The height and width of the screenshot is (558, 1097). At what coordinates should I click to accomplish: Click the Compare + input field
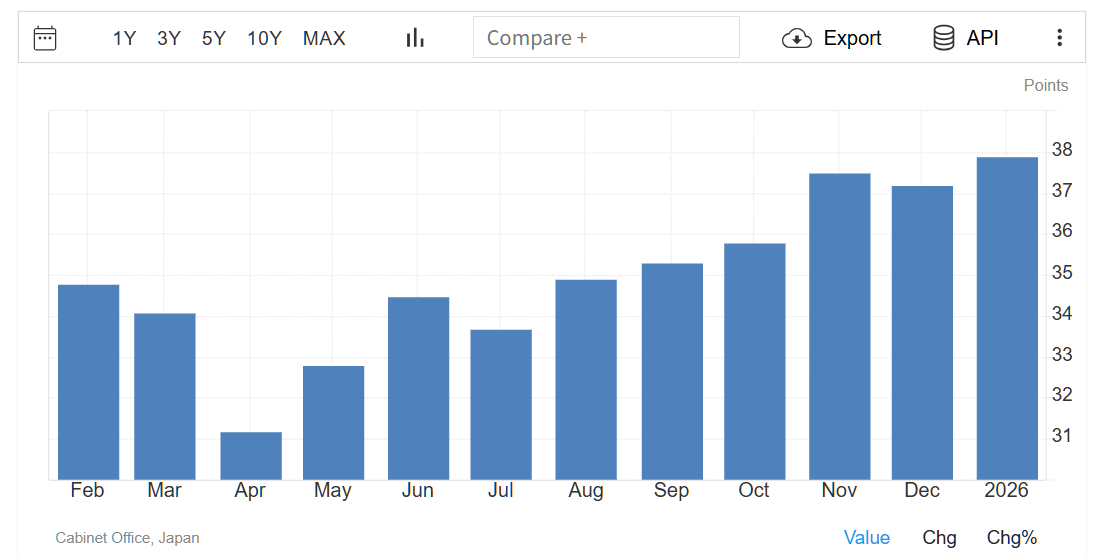pos(606,38)
